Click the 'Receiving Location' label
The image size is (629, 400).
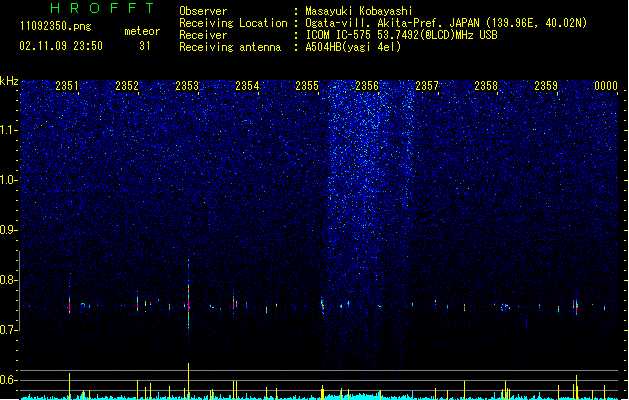233,23
